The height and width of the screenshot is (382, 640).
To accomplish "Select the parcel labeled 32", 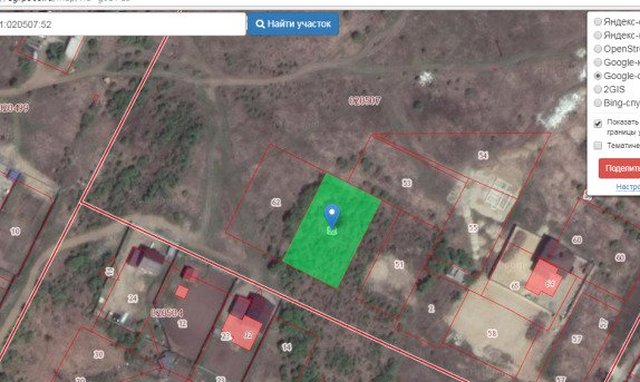I will pos(248,335).
